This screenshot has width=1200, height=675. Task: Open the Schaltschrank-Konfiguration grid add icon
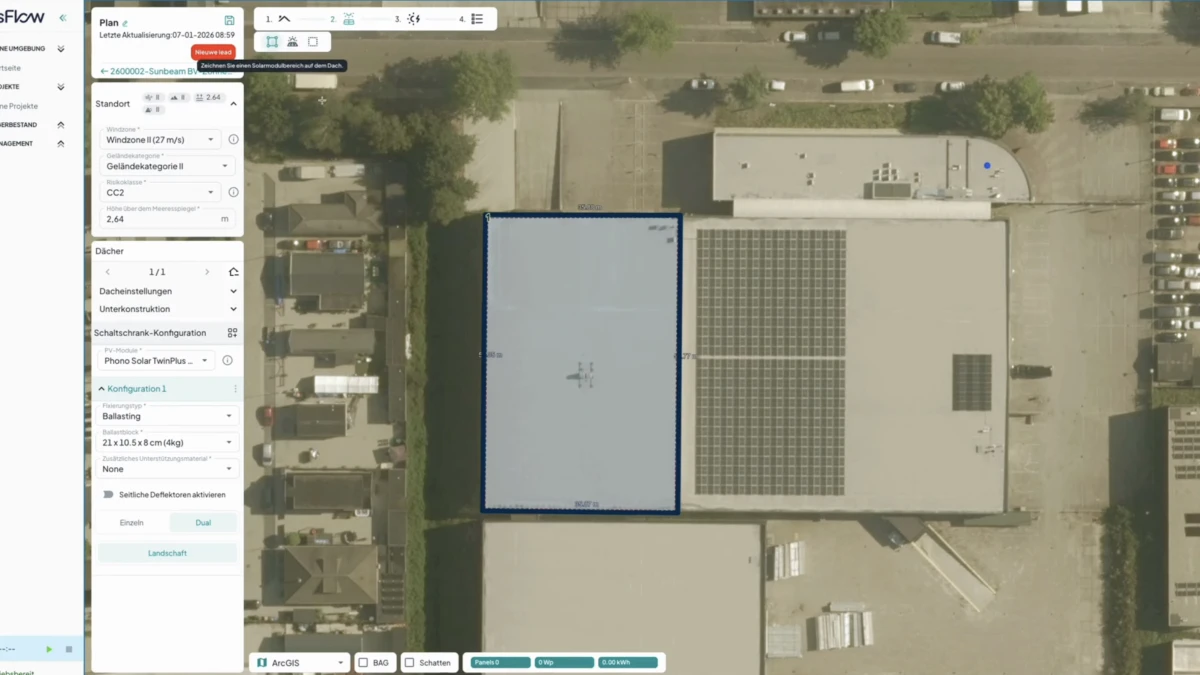coord(232,333)
